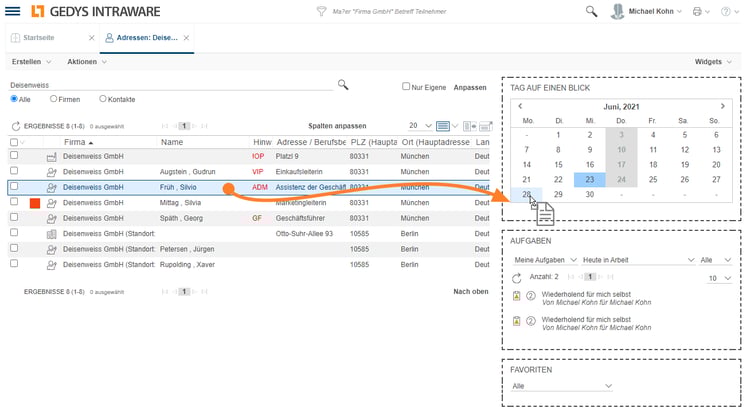Open the Erstellen dropdown menu
This screenshot has height=412, width=750.
click(x=31, y=62)
